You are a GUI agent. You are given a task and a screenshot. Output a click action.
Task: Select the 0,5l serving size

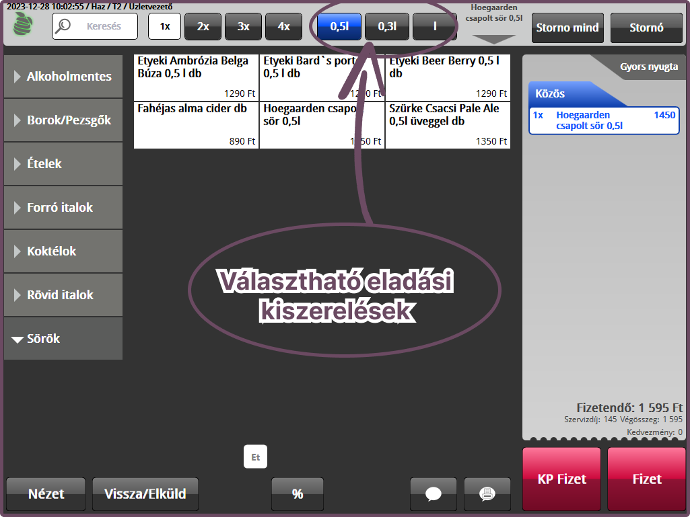pos(338,27)
